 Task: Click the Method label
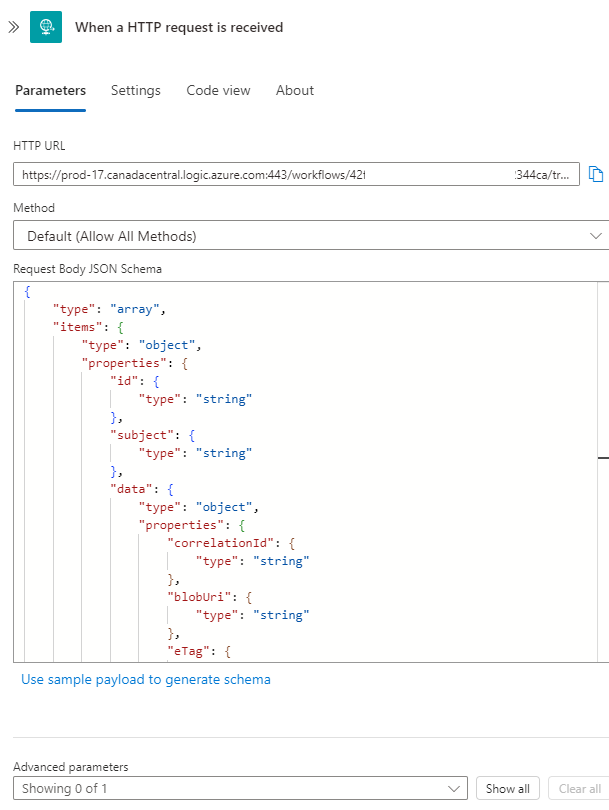click(34, 208)
